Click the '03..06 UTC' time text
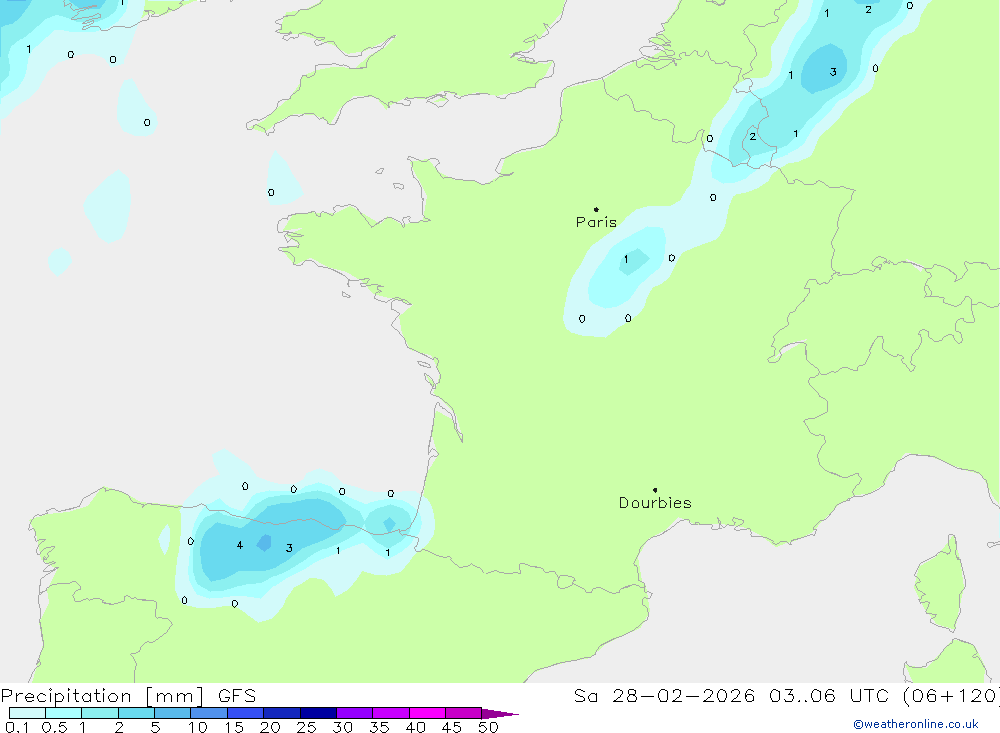The width and height of the screenshot is (1000, 733). click(829, 695)
